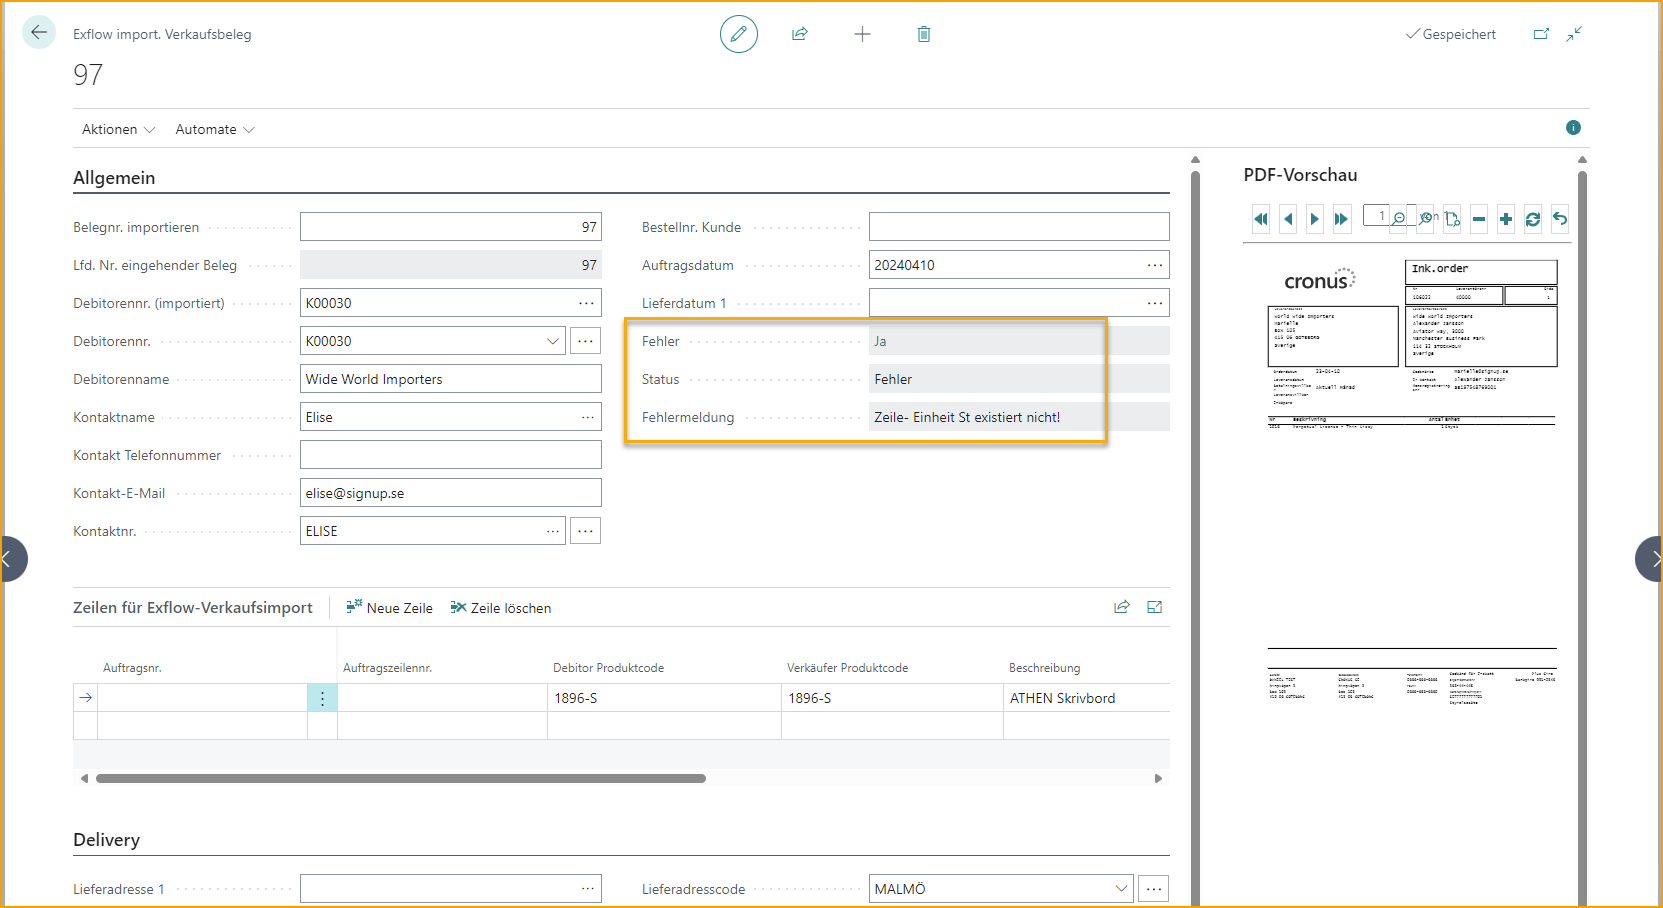Click the share icon in header
This screenshot has height=908, width=1663.
pos(800,34)
